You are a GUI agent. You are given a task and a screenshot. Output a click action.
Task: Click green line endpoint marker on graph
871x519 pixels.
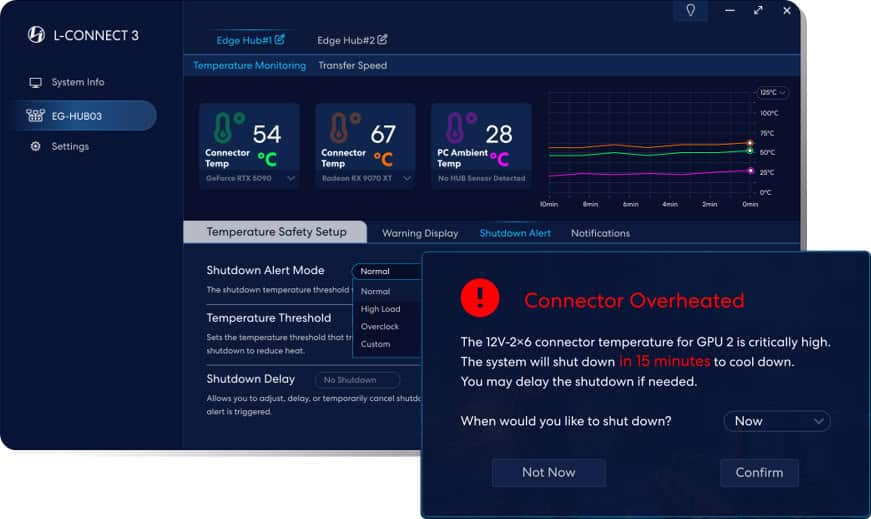coord(750,151)
